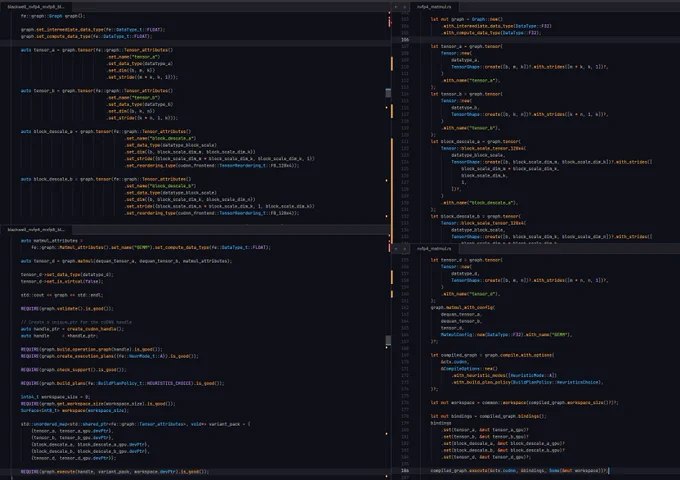Click the 'auto matmul_attributes =' line
Image resolution: width=680 pixels, height=480 pixels.
pos(52,241)
